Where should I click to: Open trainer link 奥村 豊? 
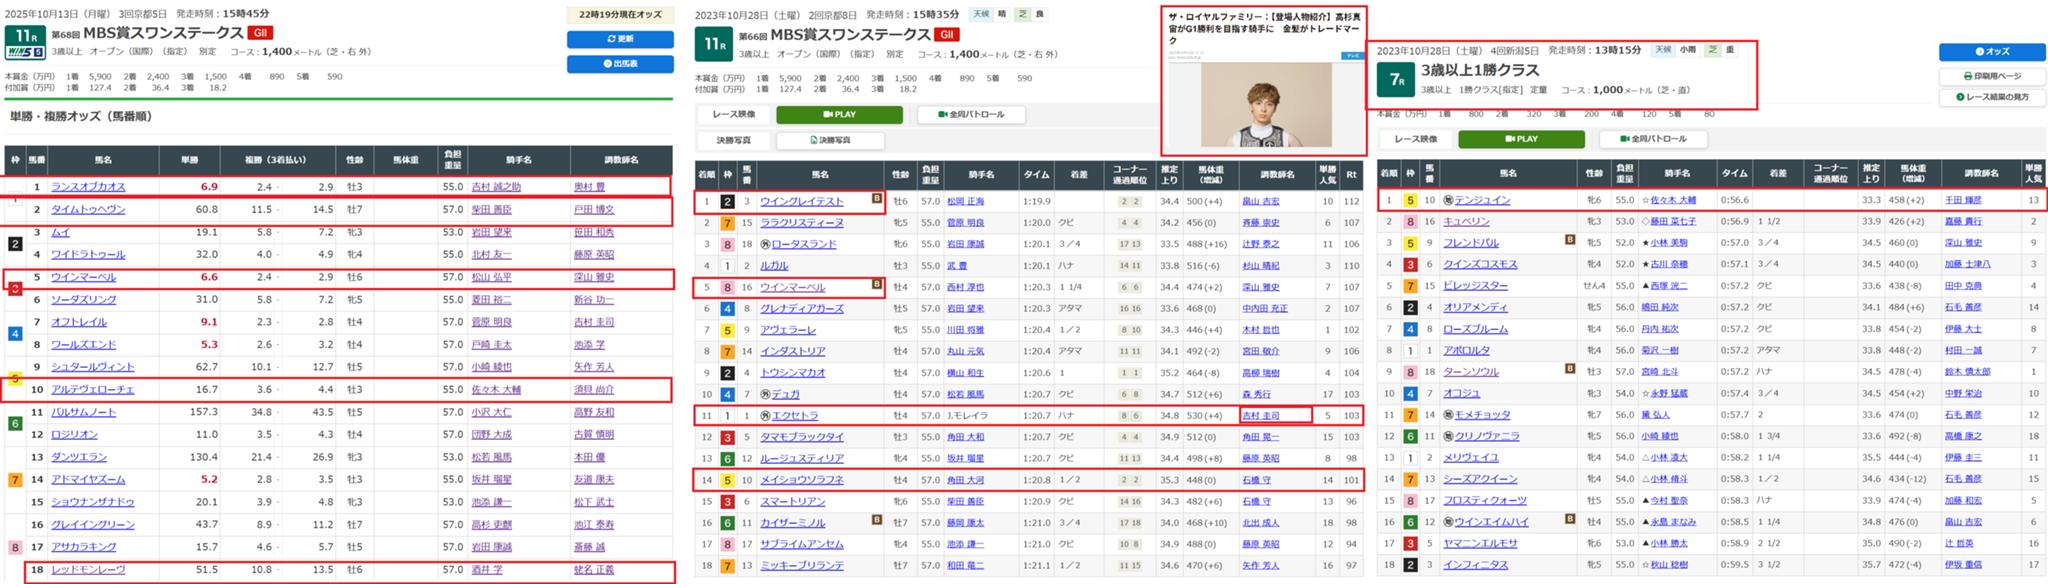click(589, 187)
